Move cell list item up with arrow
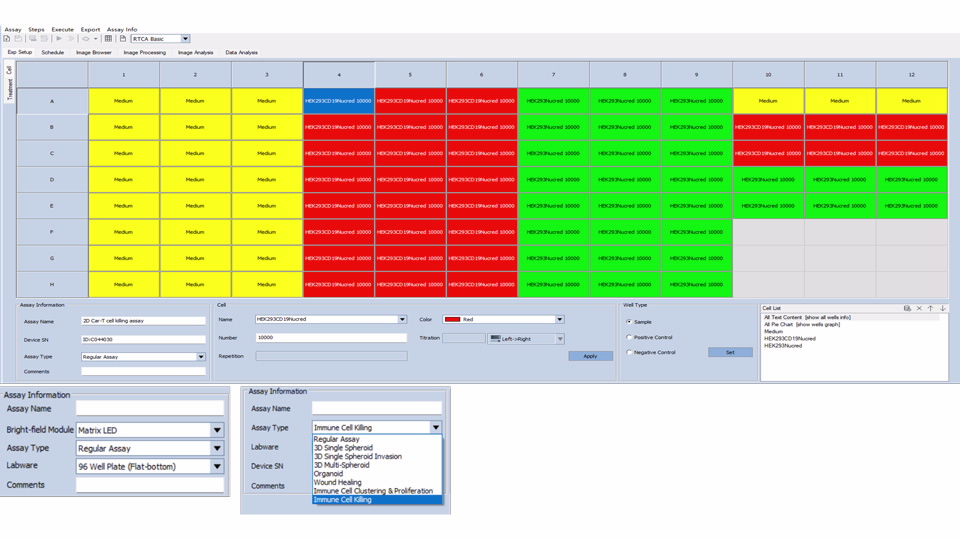 930,308
